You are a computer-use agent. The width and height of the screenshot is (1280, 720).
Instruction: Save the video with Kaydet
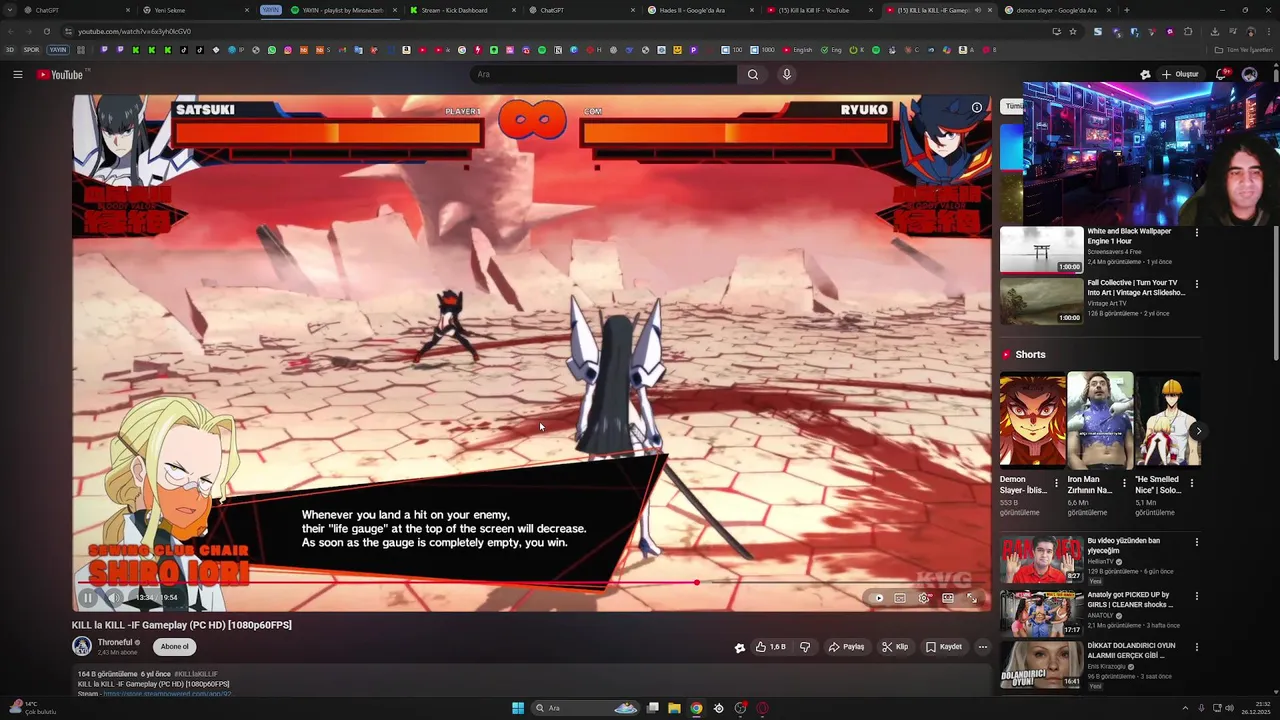(x=943, y=647)
